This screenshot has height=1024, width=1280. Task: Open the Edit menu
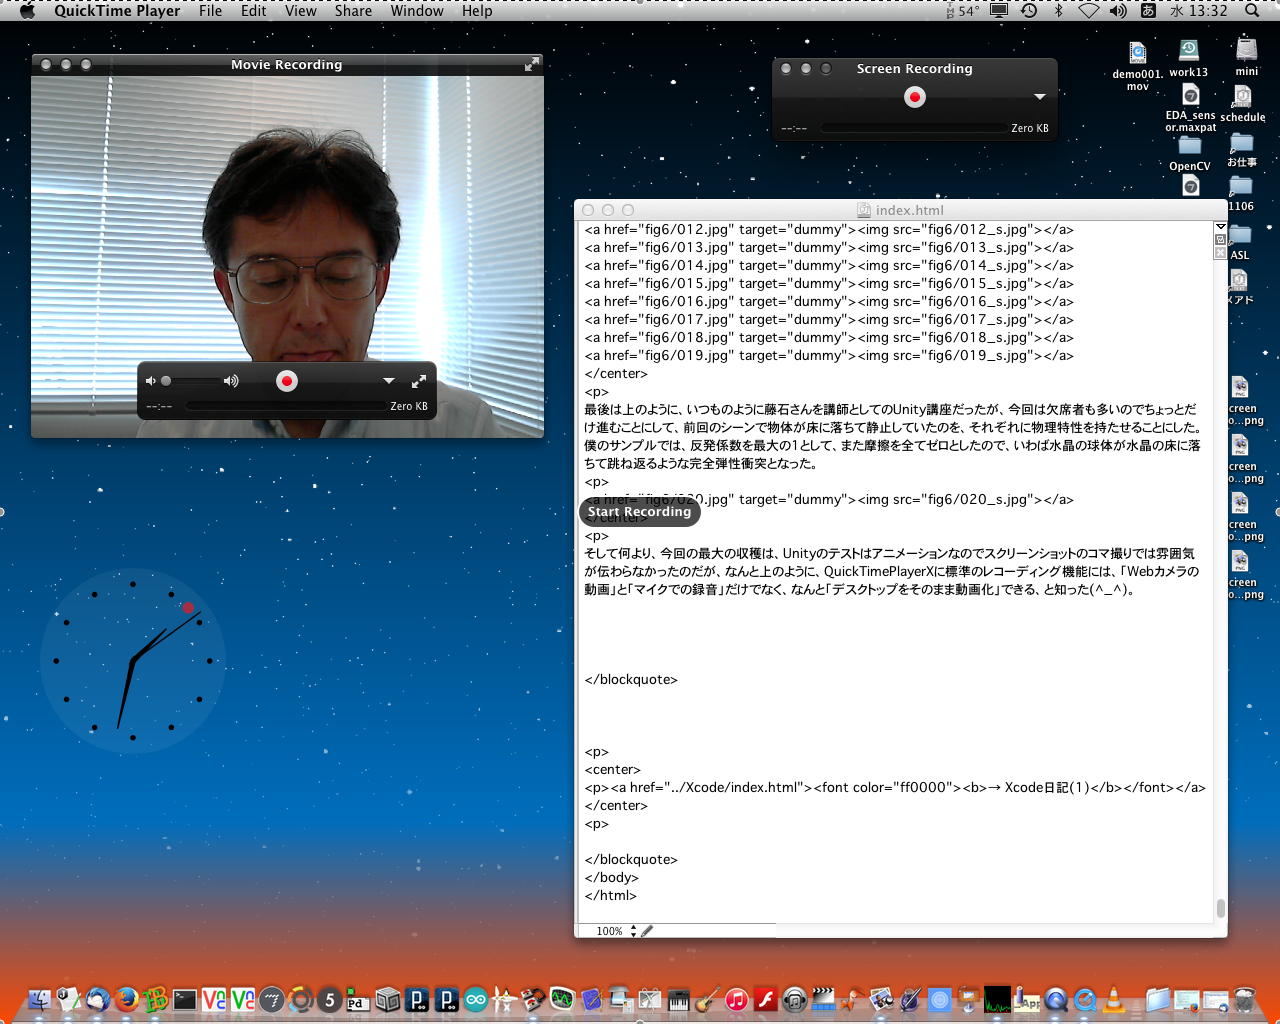click(253, 11)
